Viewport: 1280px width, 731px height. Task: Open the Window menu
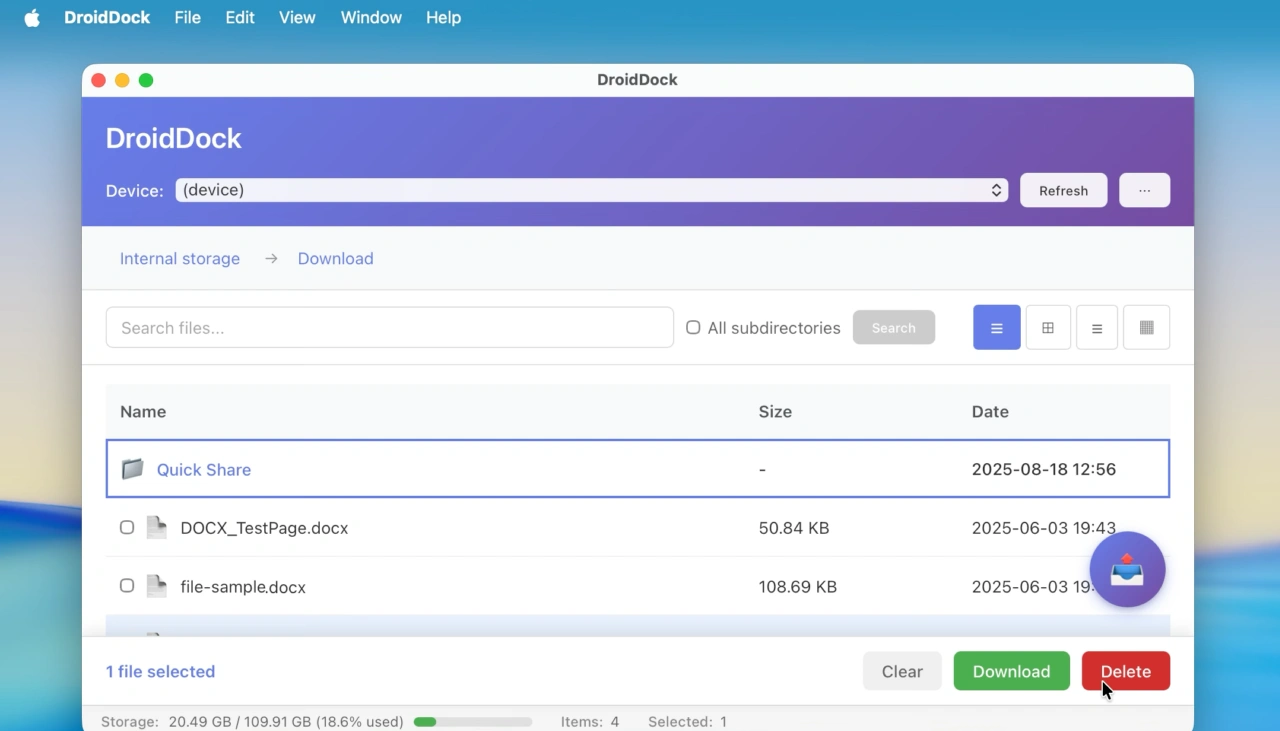coord(371,17)
